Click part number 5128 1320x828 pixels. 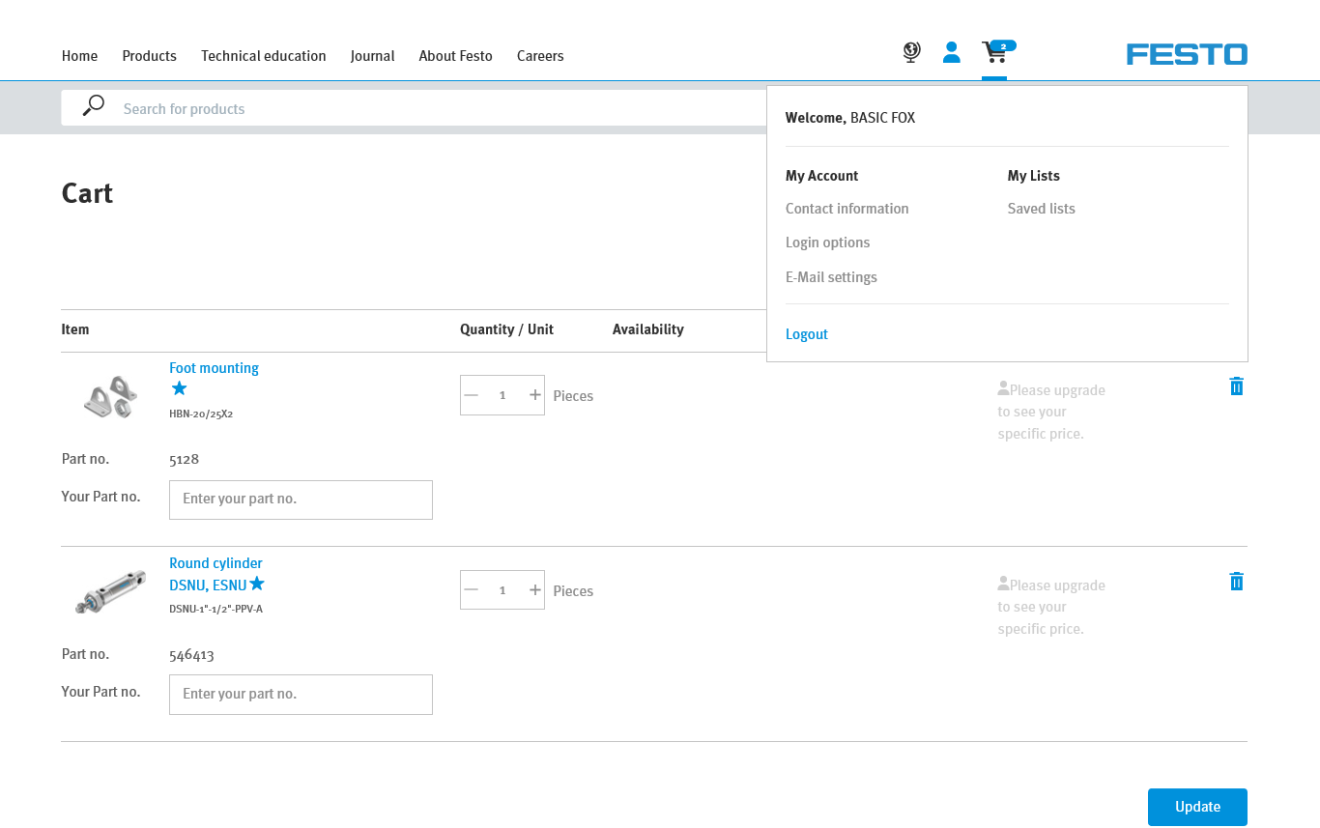pos(184,459)
